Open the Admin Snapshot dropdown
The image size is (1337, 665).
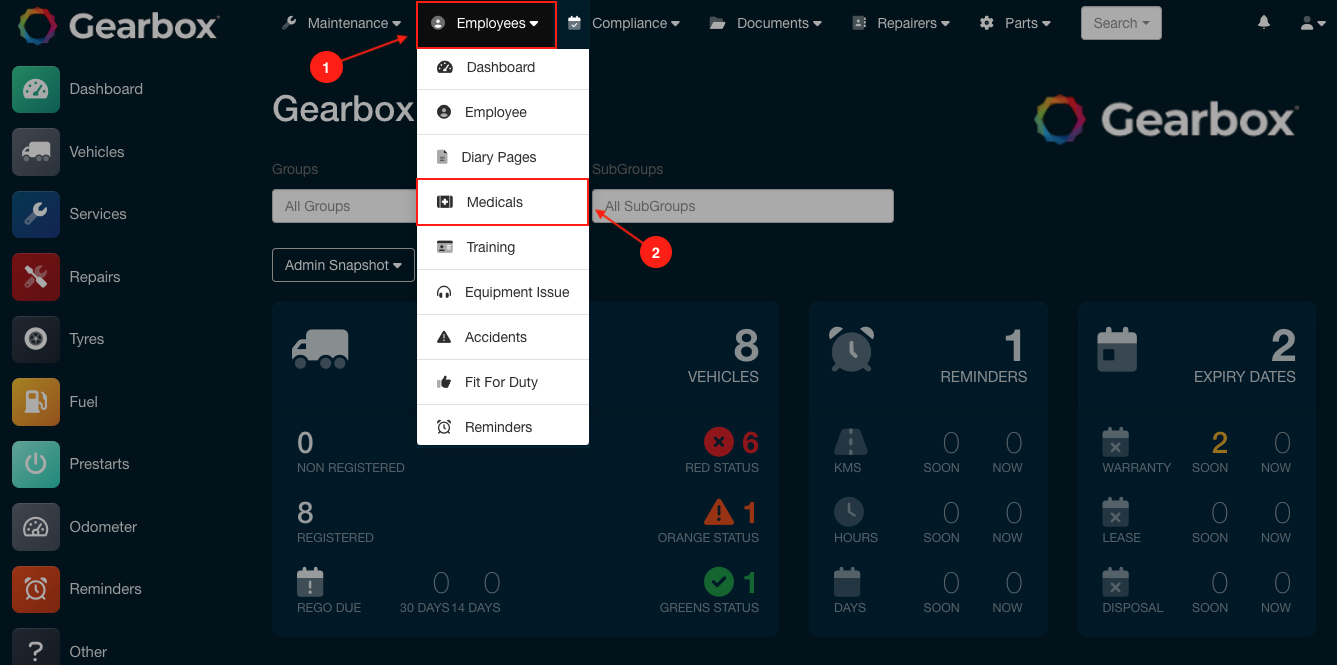(343, 265)
